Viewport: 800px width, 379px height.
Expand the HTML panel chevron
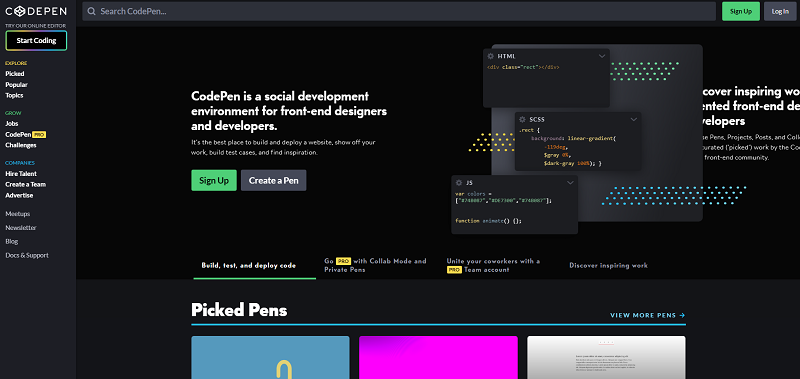(602, 56)
